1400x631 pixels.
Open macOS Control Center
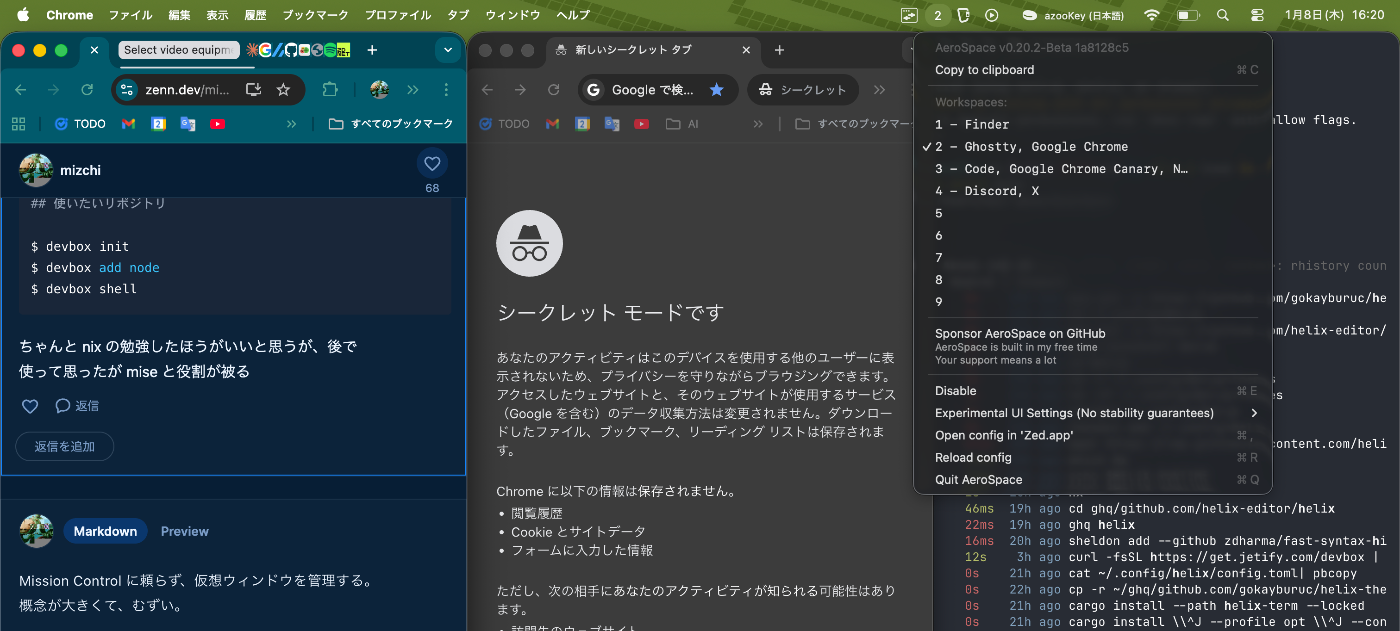pyautogui.click(x=1257, y=15)
